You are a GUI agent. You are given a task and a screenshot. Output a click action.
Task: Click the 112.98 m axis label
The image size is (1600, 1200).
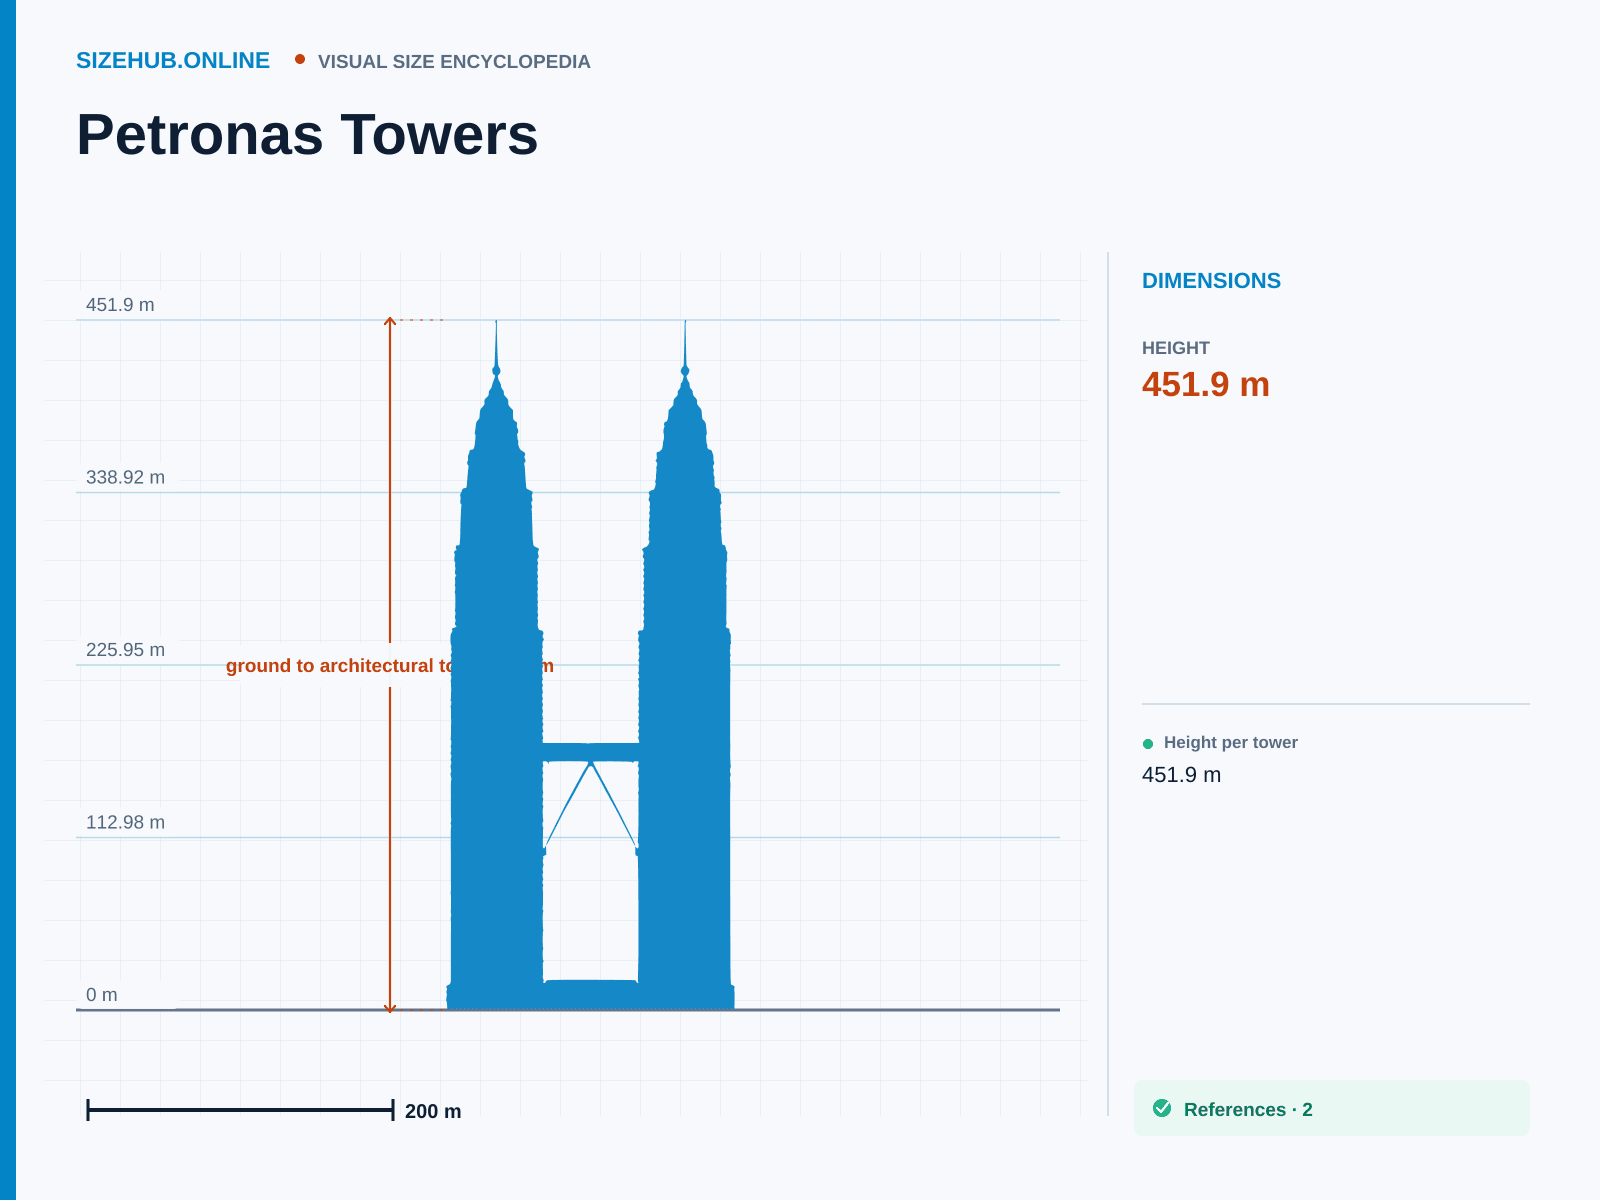(125, 822)
